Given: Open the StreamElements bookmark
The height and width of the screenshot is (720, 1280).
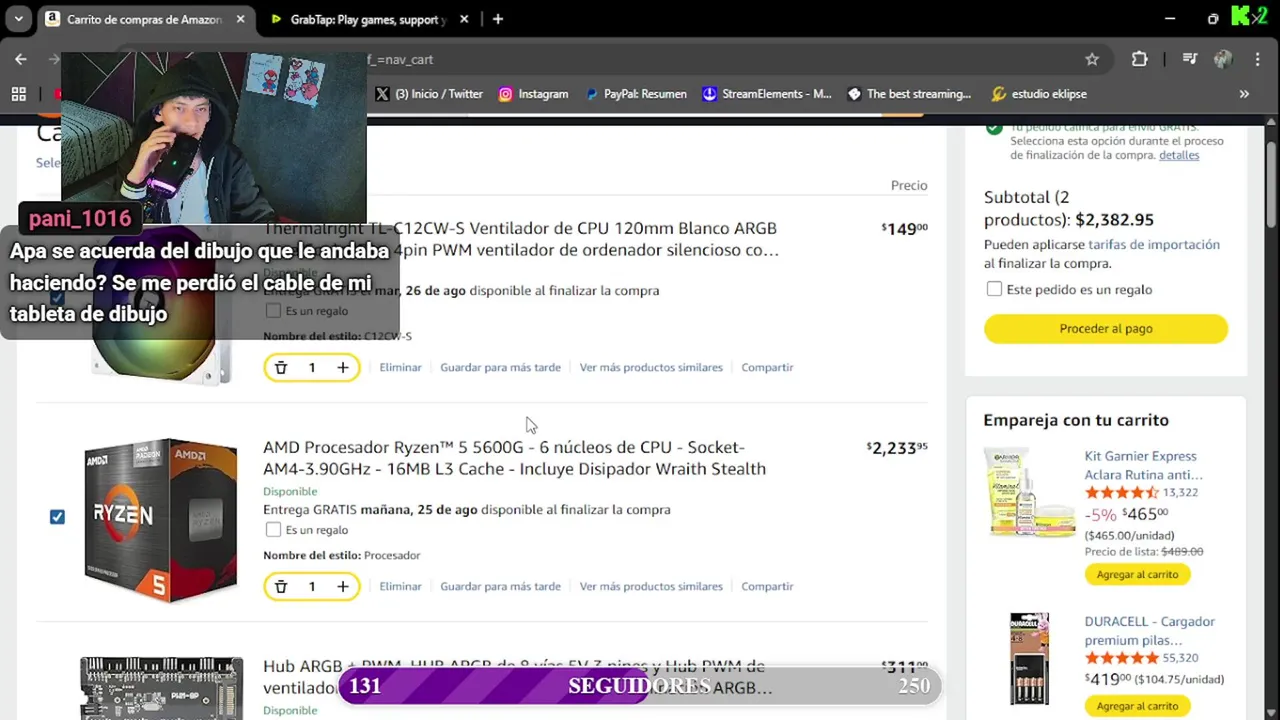Looking at the screenshot, I should 766,94.
